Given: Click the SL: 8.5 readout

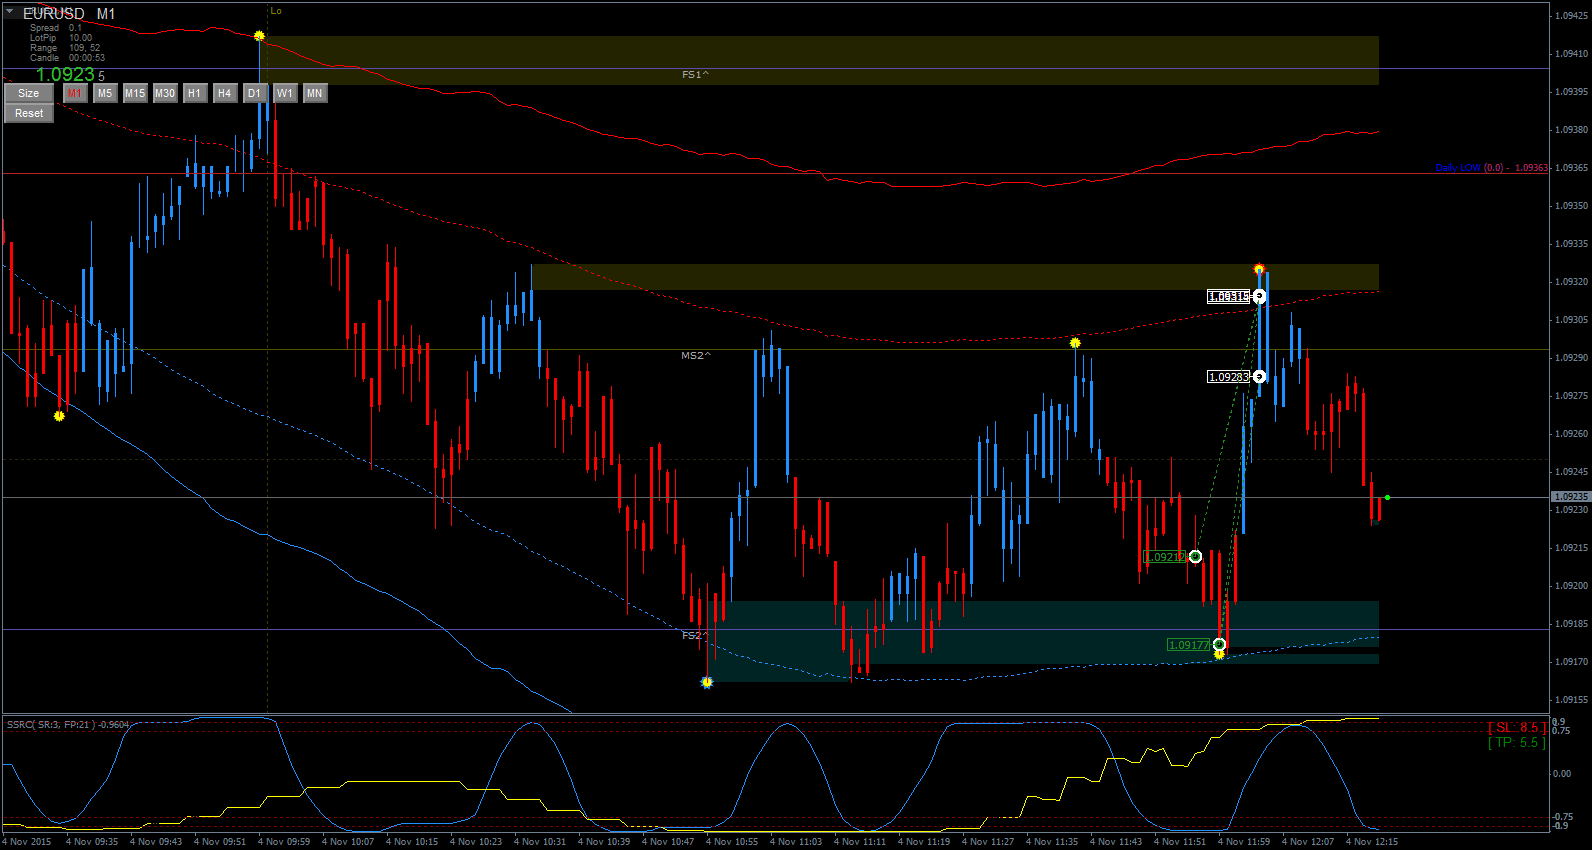Looking at the screenshot, I should (1516, 727).
